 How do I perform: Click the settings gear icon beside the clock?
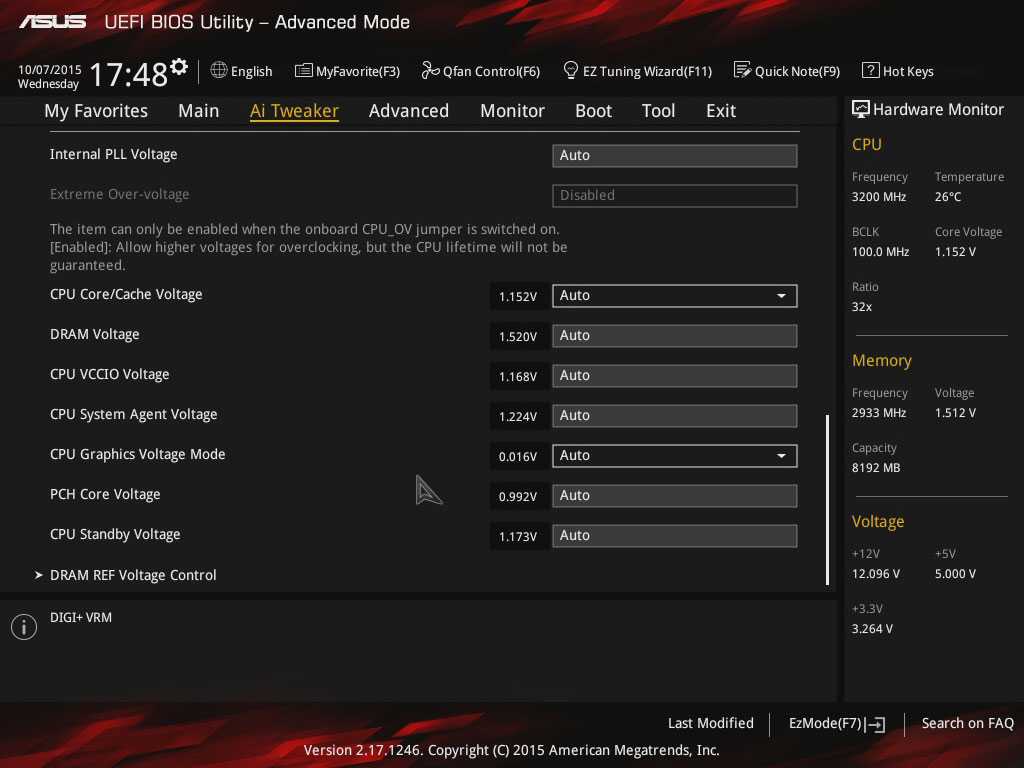click(x=179, y=67)
